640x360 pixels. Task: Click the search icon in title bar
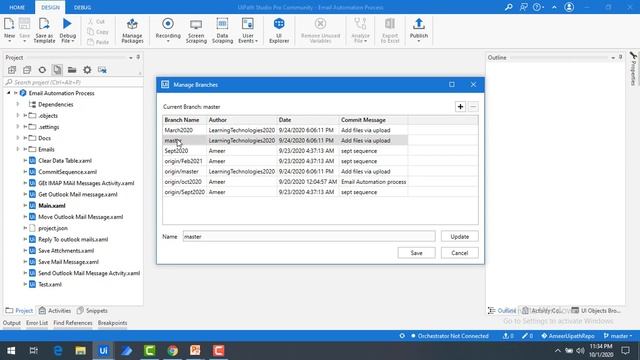click(x=509, y=7)
